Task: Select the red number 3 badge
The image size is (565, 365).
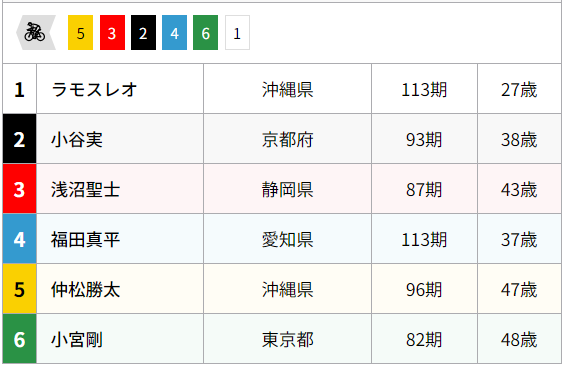Action: click(x=112, y=32)
